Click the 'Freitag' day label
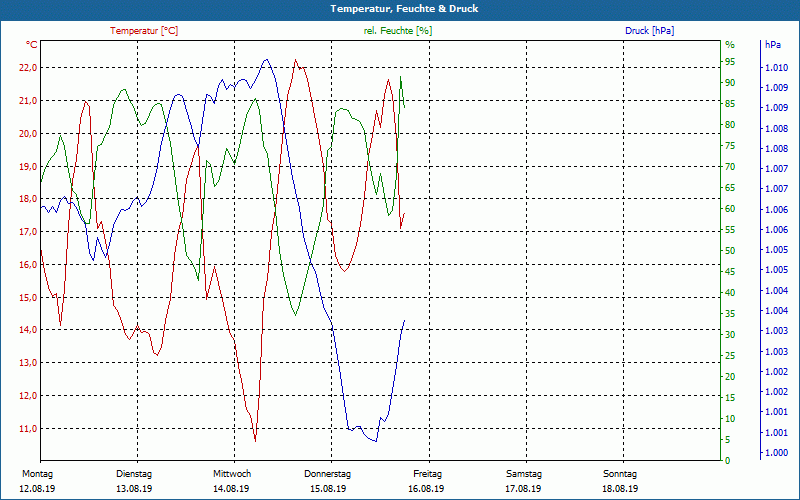Screen dimensions: 800x500 pyautogui.click(x=428, y=474)
